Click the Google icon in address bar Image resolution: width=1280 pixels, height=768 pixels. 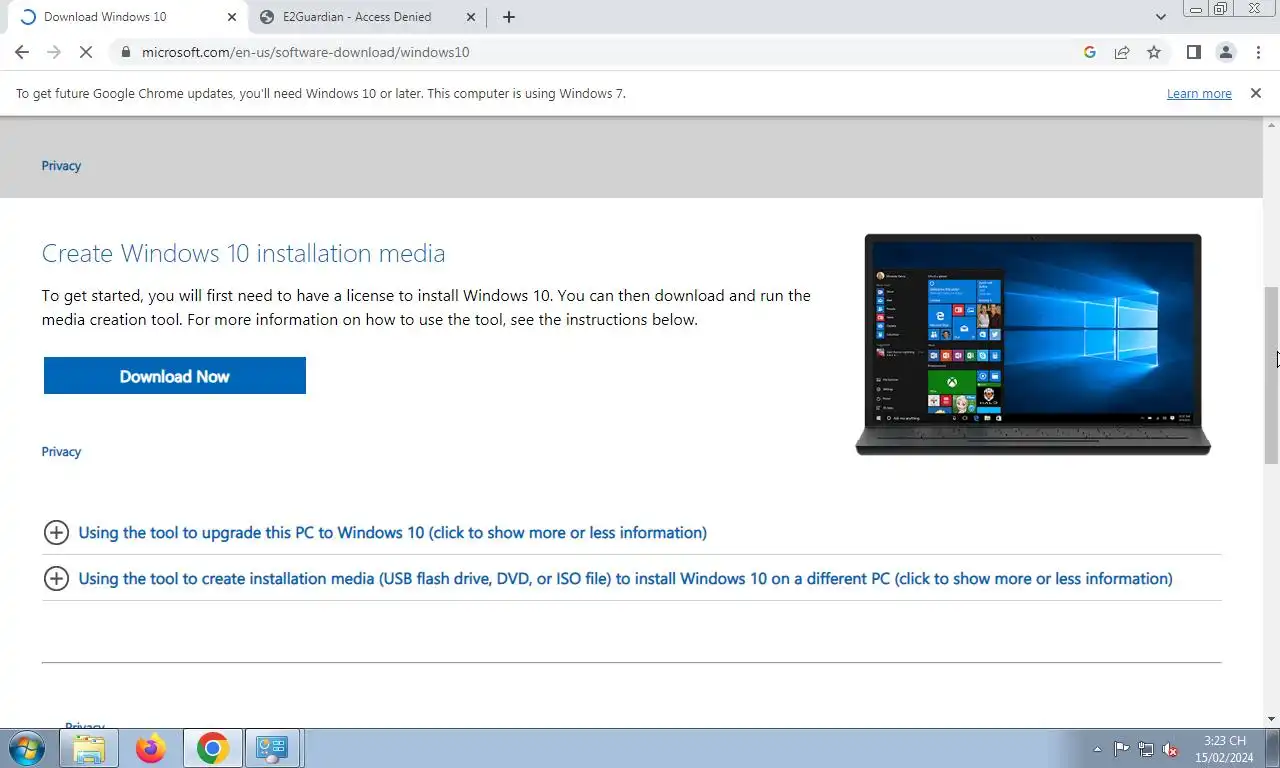pos(1090,52)
